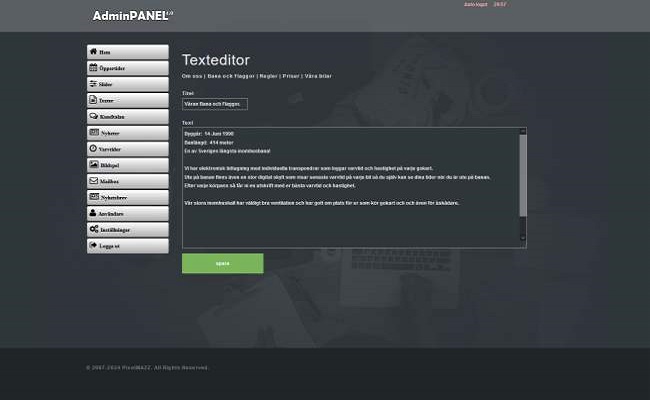Click the Logga ut menu button
The height and width of the screenshot is (400, 650).
(127, 245)
